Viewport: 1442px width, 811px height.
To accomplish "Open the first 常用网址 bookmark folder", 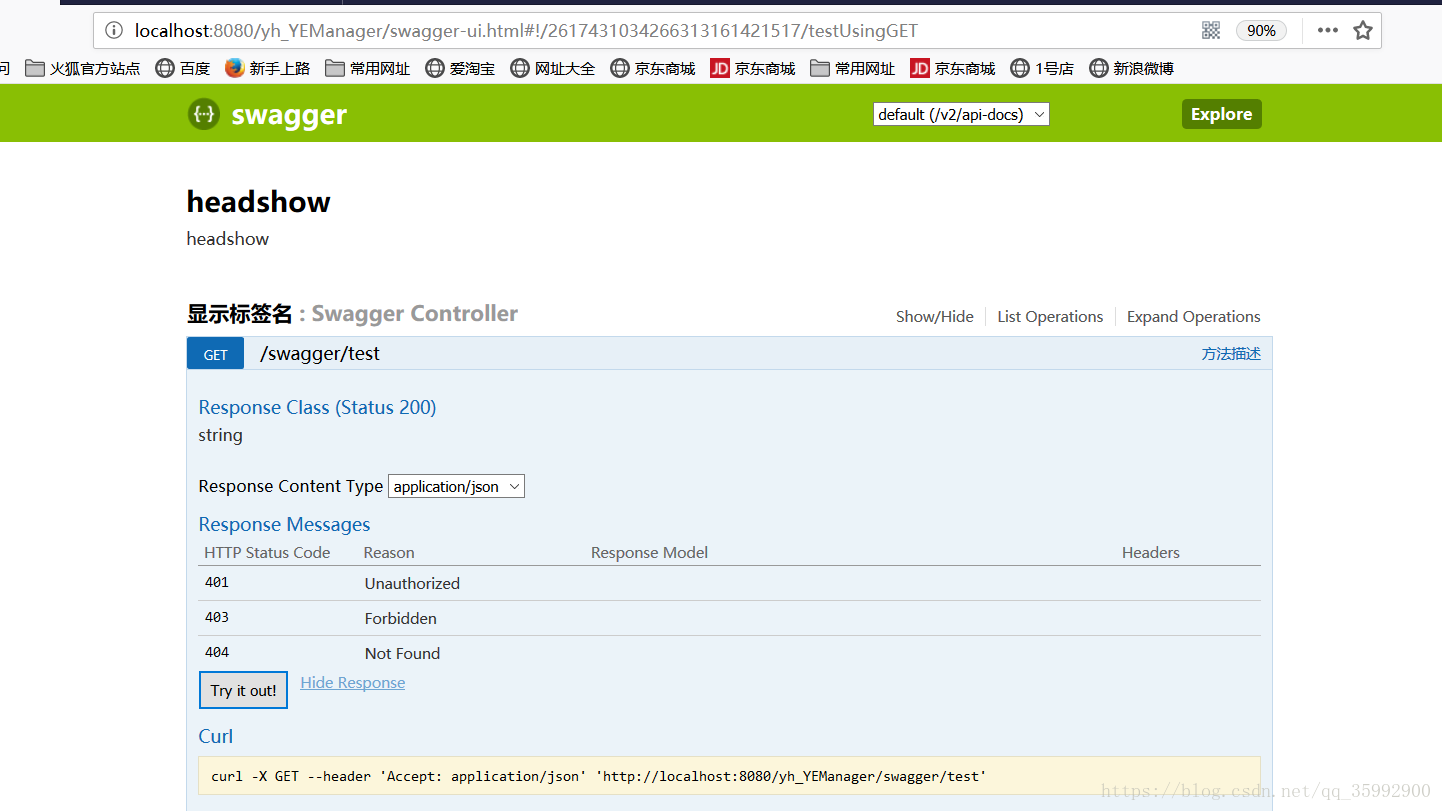I will [368, 68].
